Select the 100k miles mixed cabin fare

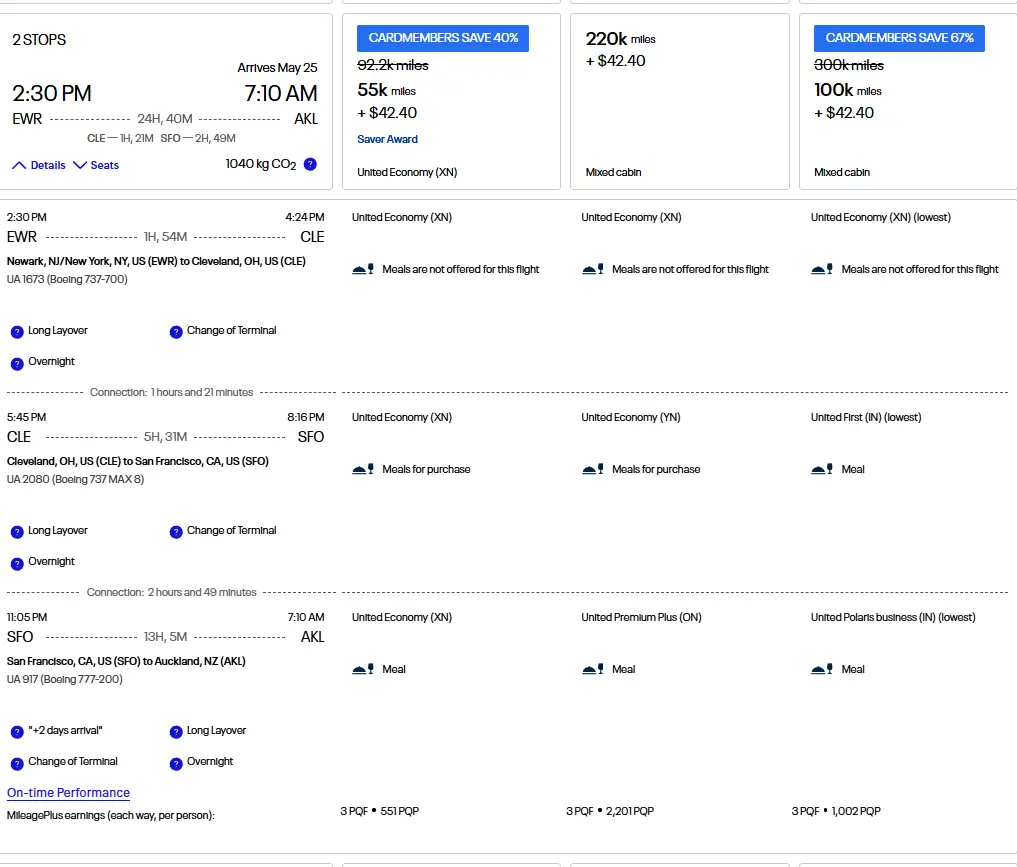point(908,101)
